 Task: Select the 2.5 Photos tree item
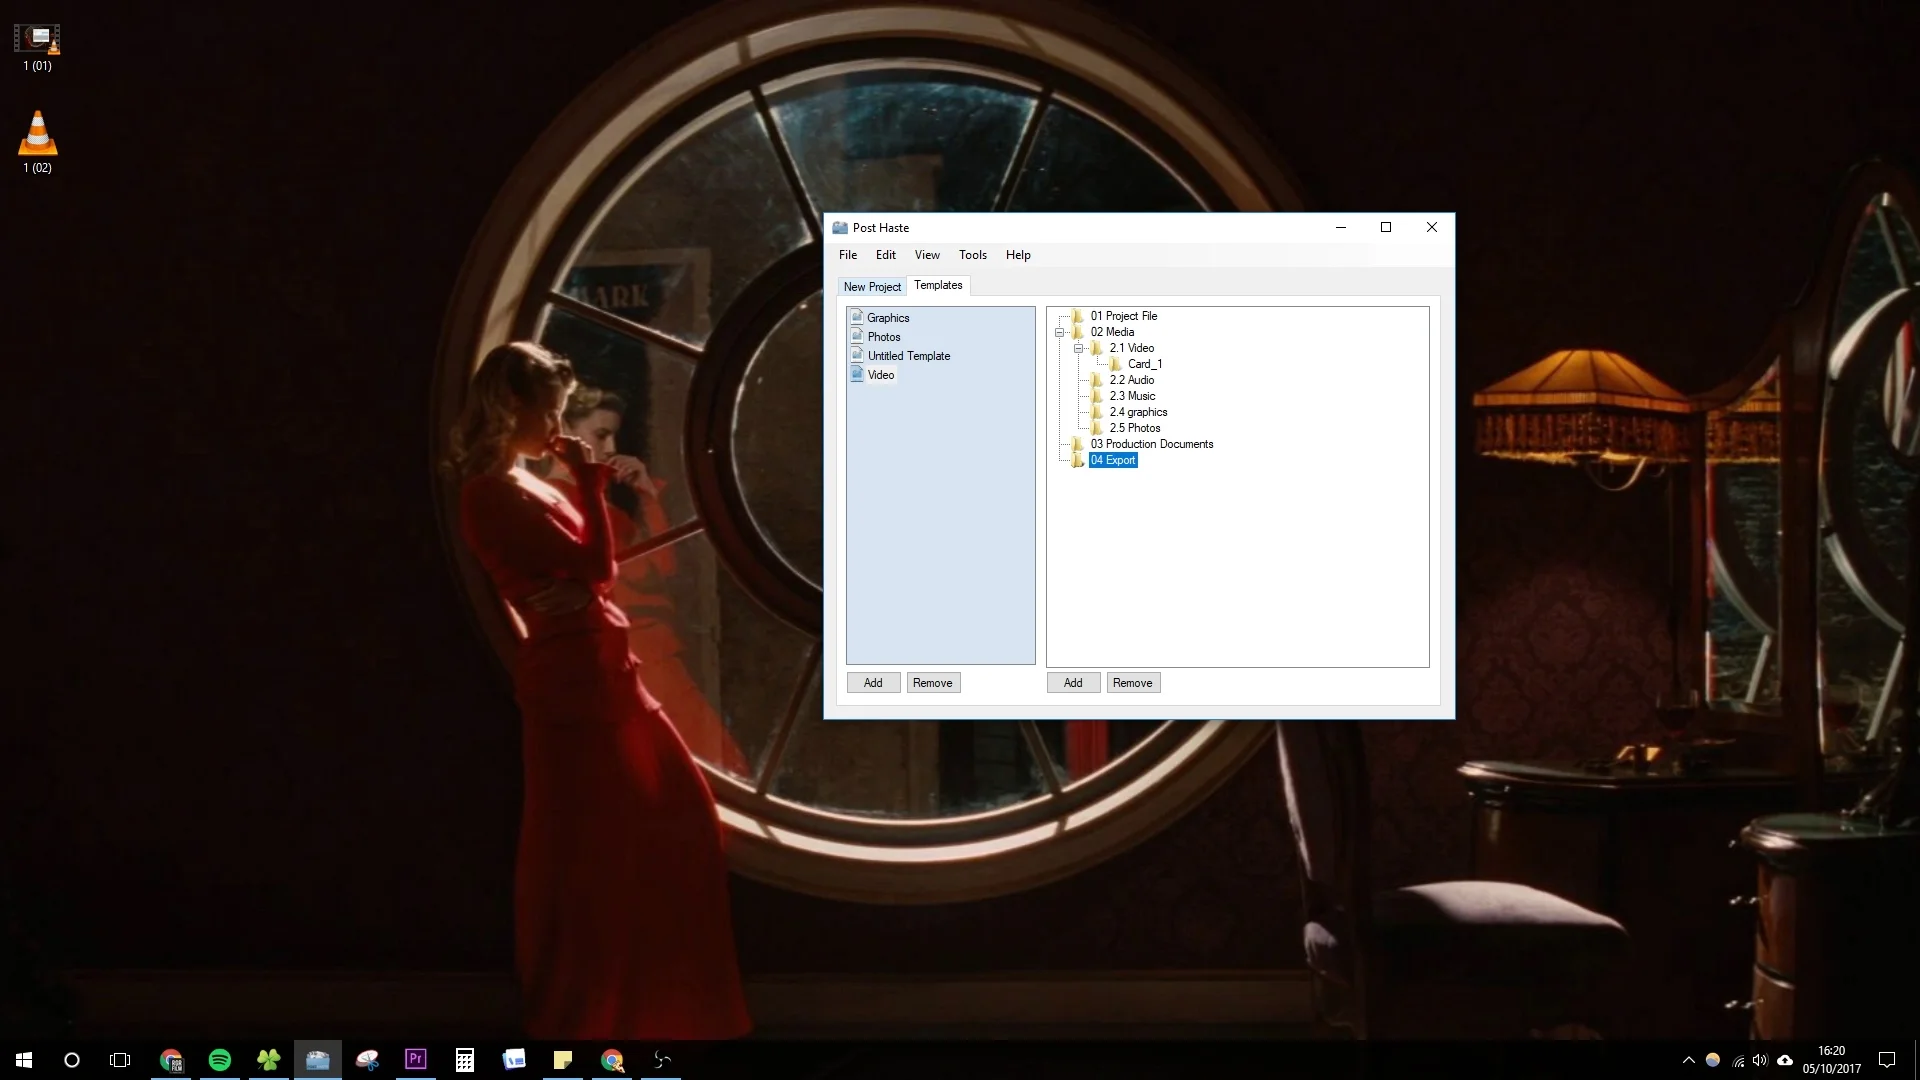[1135, 428]
